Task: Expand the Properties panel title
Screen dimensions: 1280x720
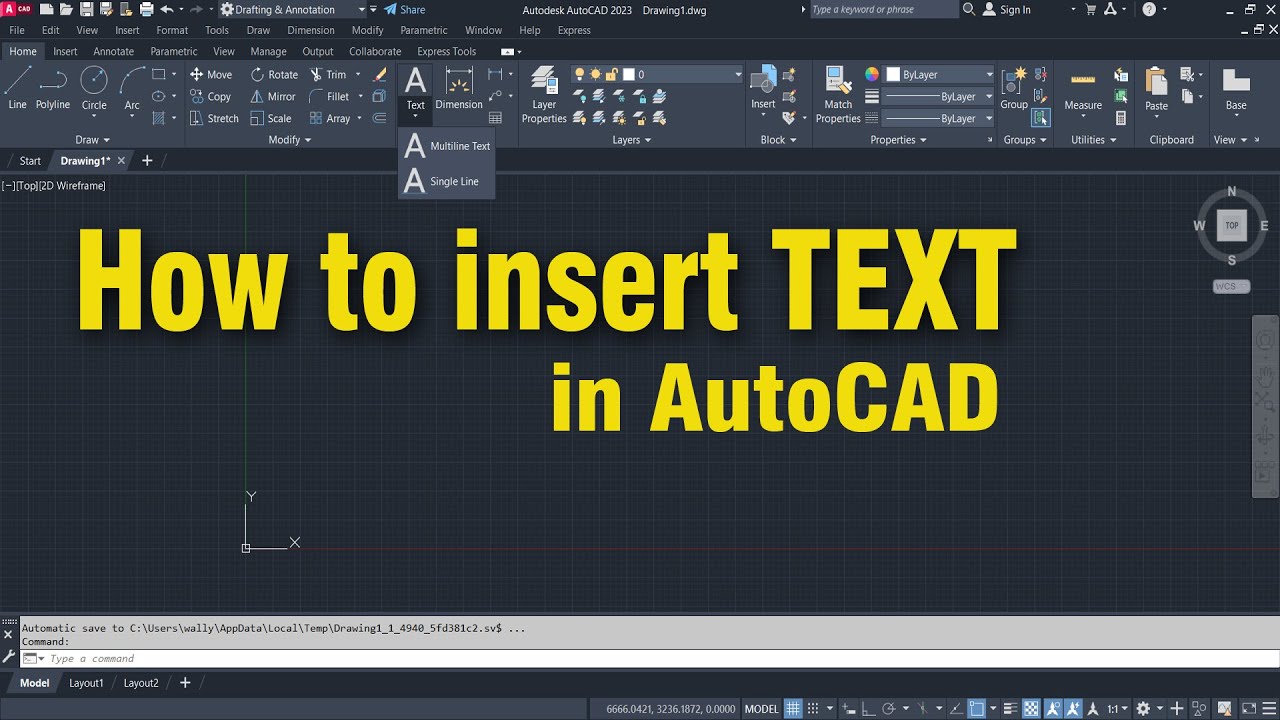Action: (898, 140)
